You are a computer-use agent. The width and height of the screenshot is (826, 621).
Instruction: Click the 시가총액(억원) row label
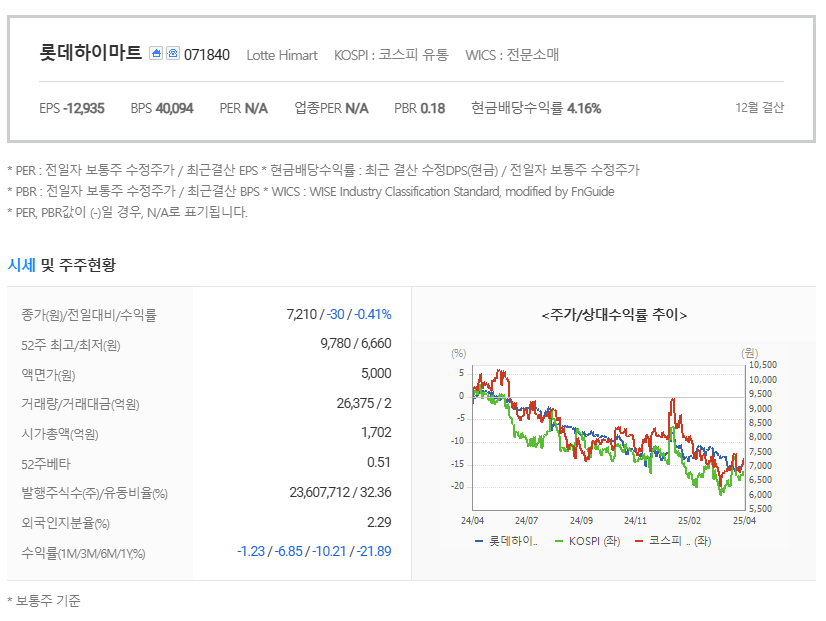[x=60, y=434]
